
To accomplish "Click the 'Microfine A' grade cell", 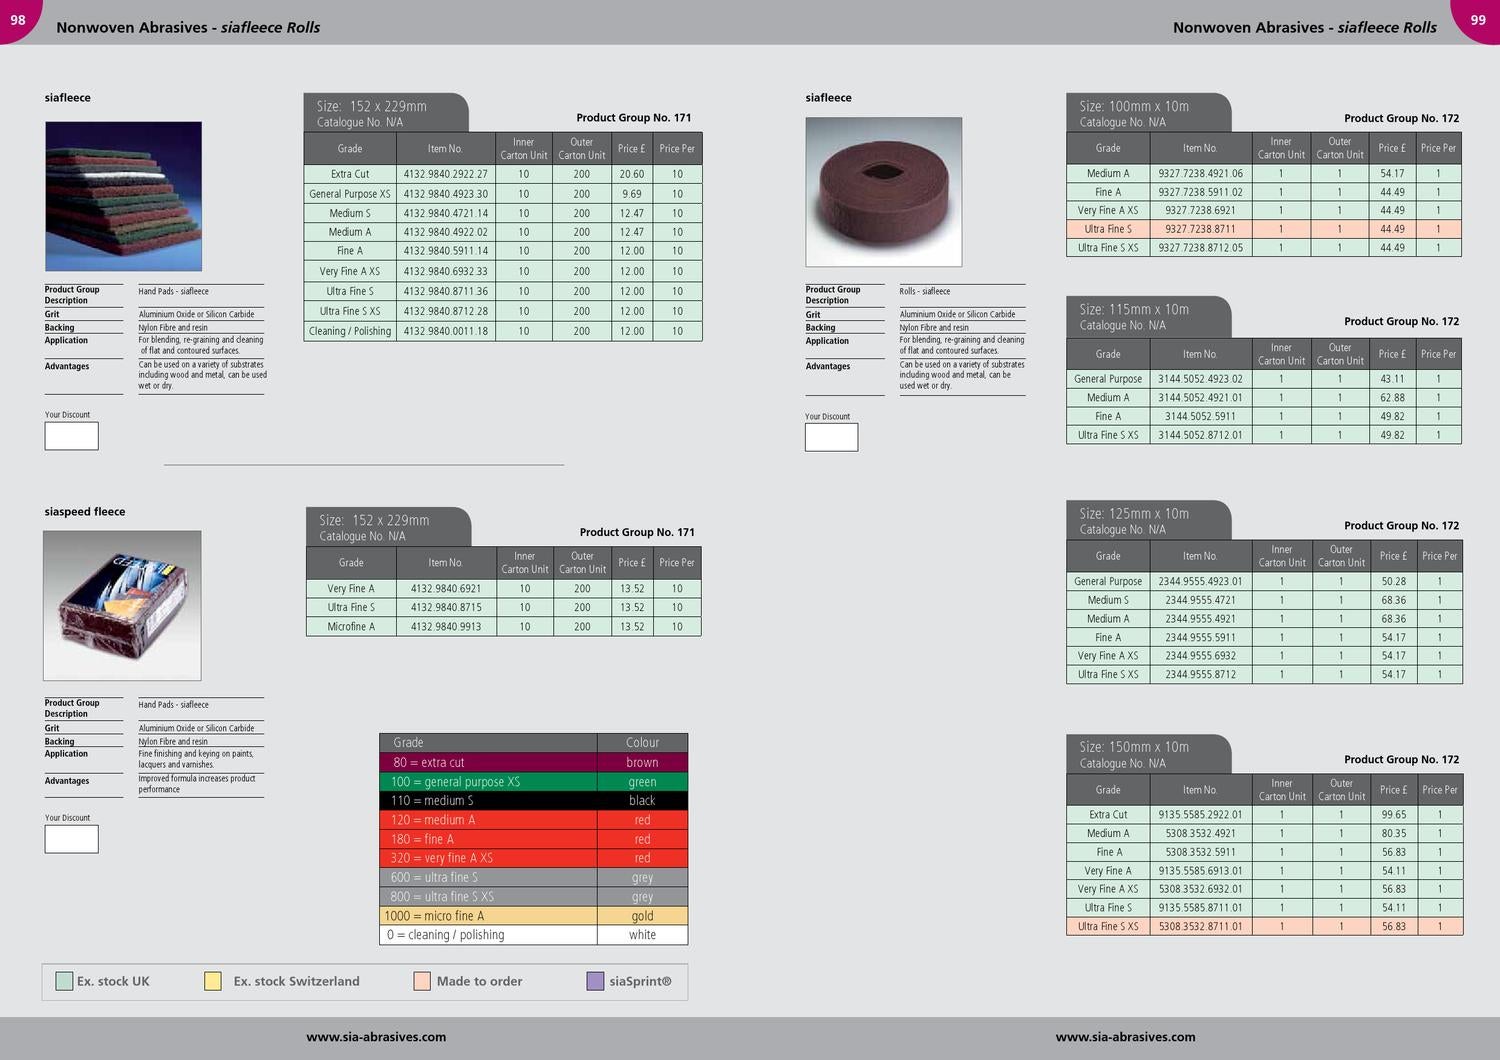I will (x=351, y=627).
